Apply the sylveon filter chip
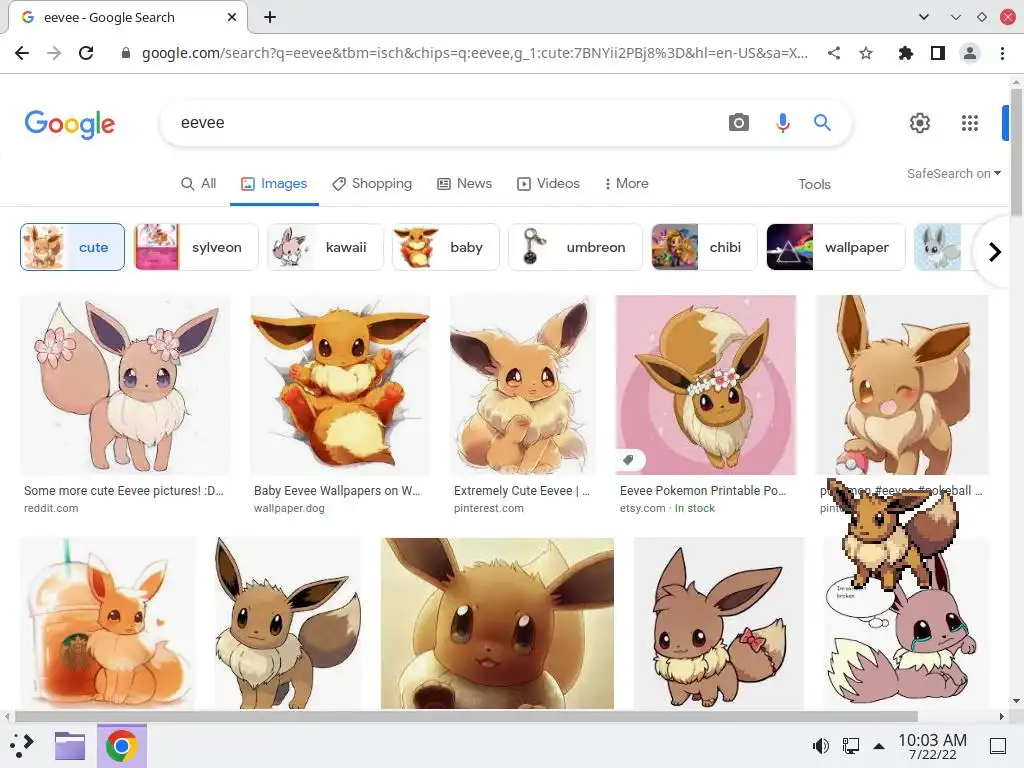This screenshot has height=768, width=1024. click(196, 247)
